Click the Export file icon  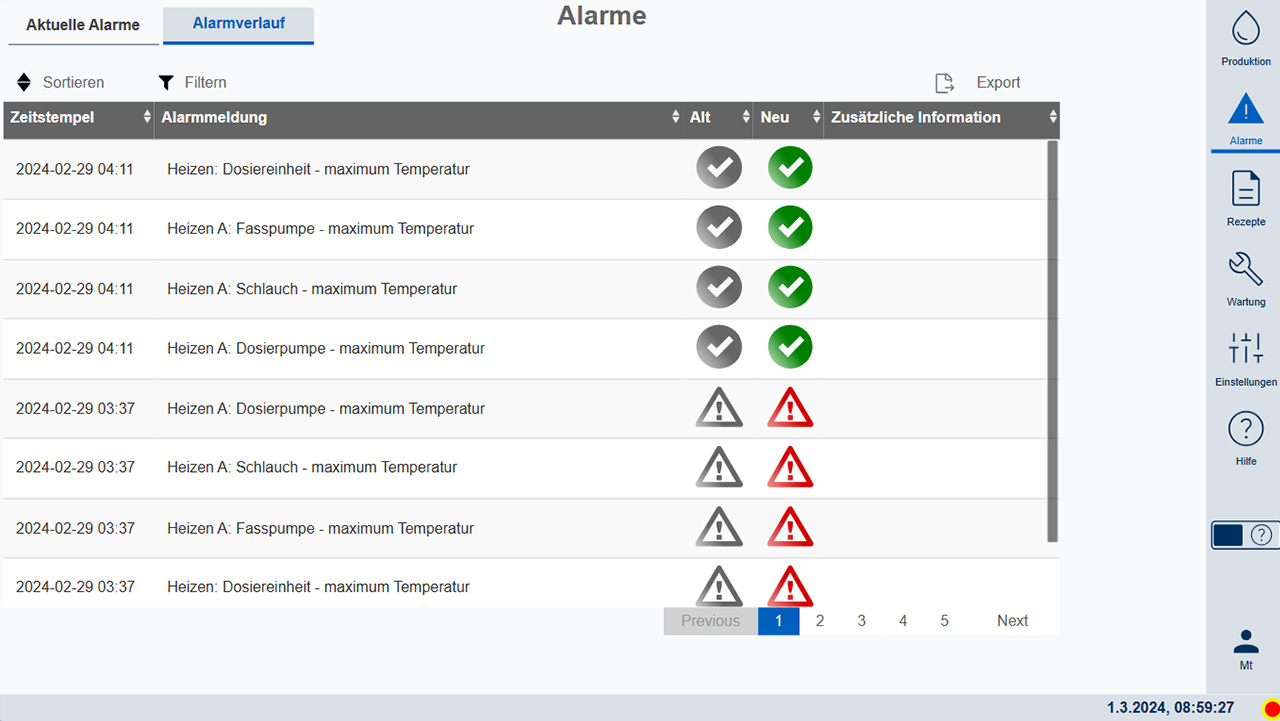(944, 83)
